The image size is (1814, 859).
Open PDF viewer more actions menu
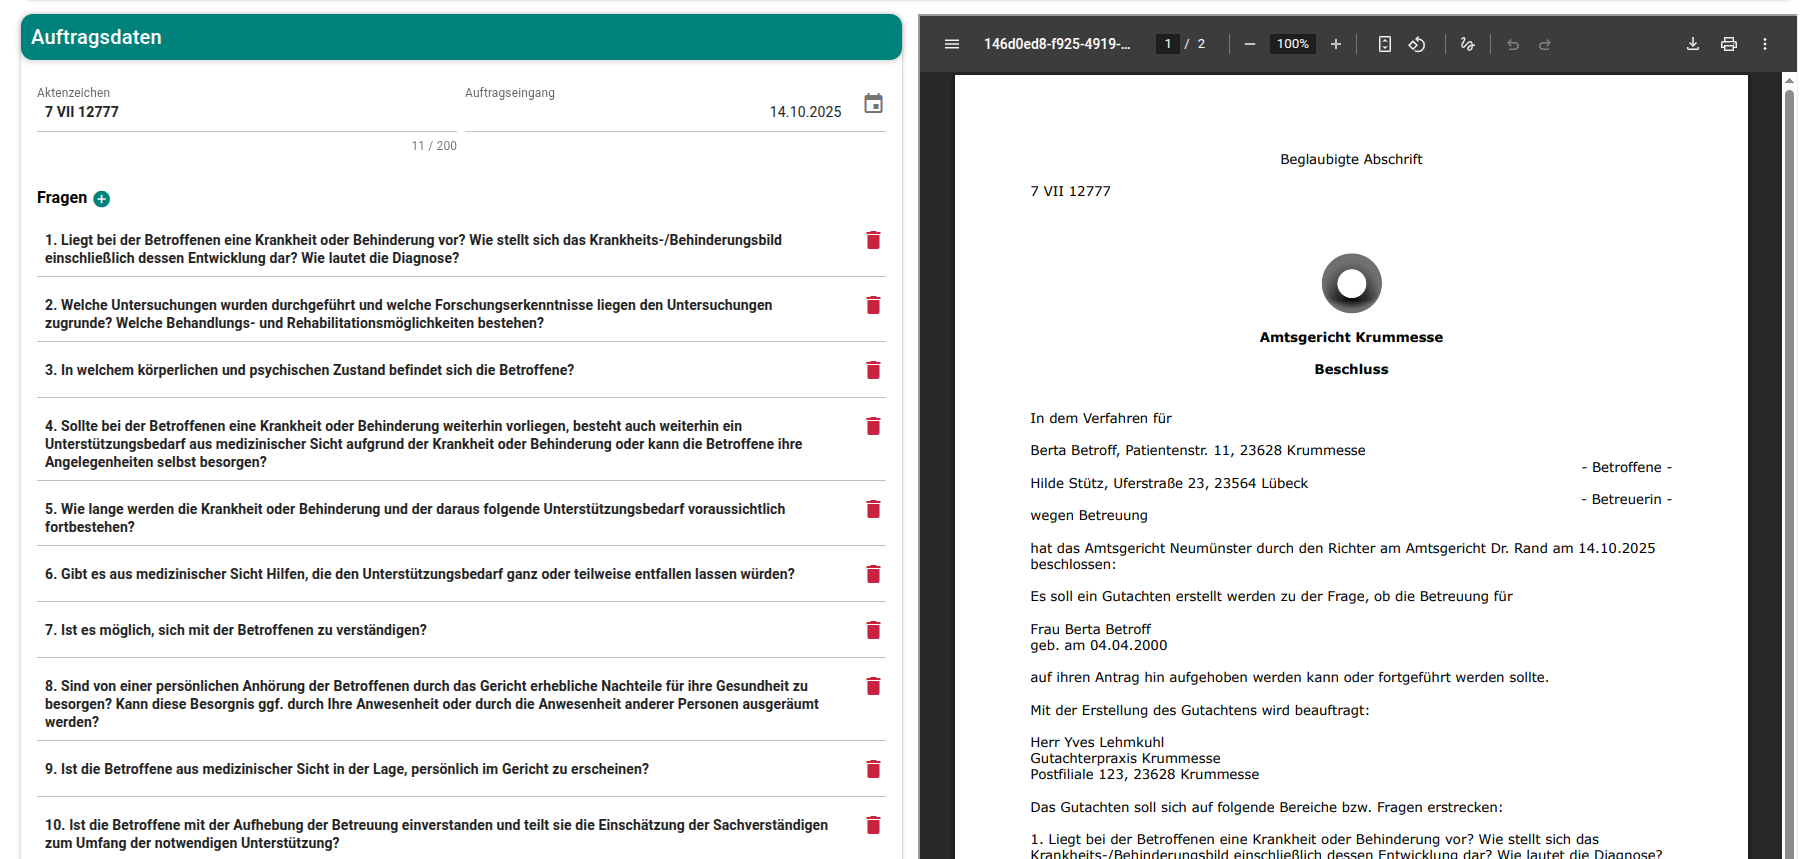pyautogui.click(x=1765, y=44)
